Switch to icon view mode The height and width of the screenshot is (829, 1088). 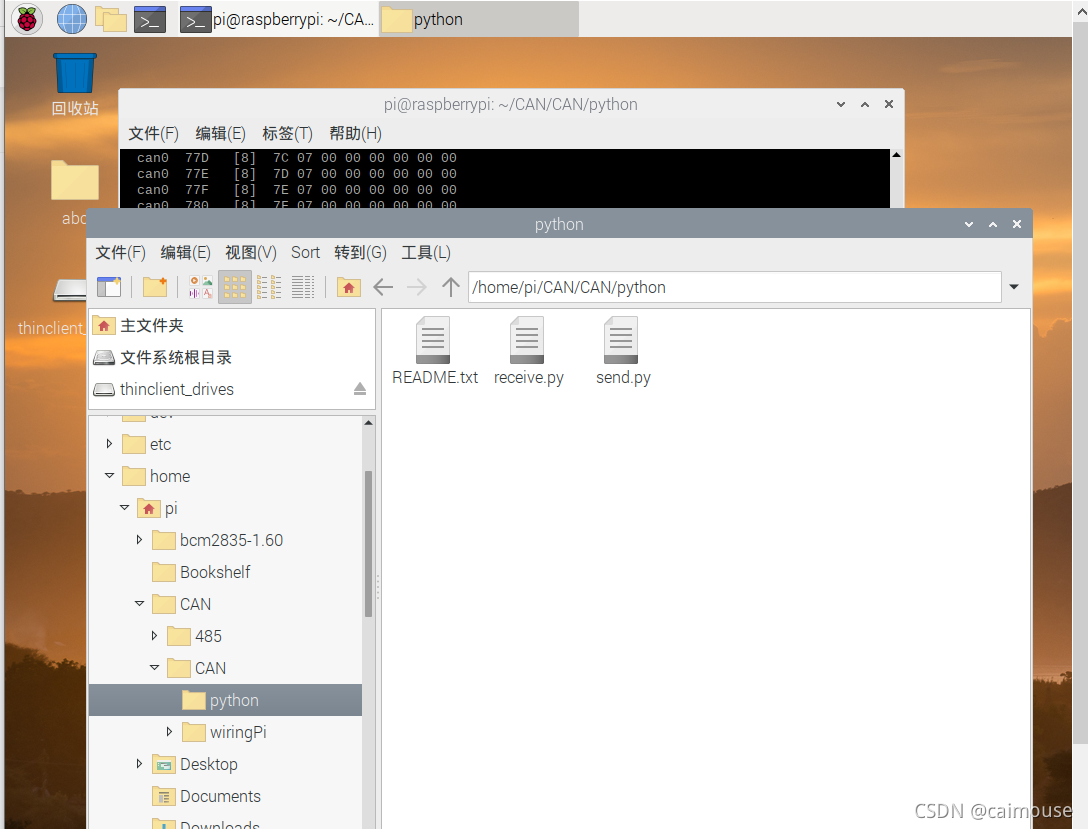point(235,287)
